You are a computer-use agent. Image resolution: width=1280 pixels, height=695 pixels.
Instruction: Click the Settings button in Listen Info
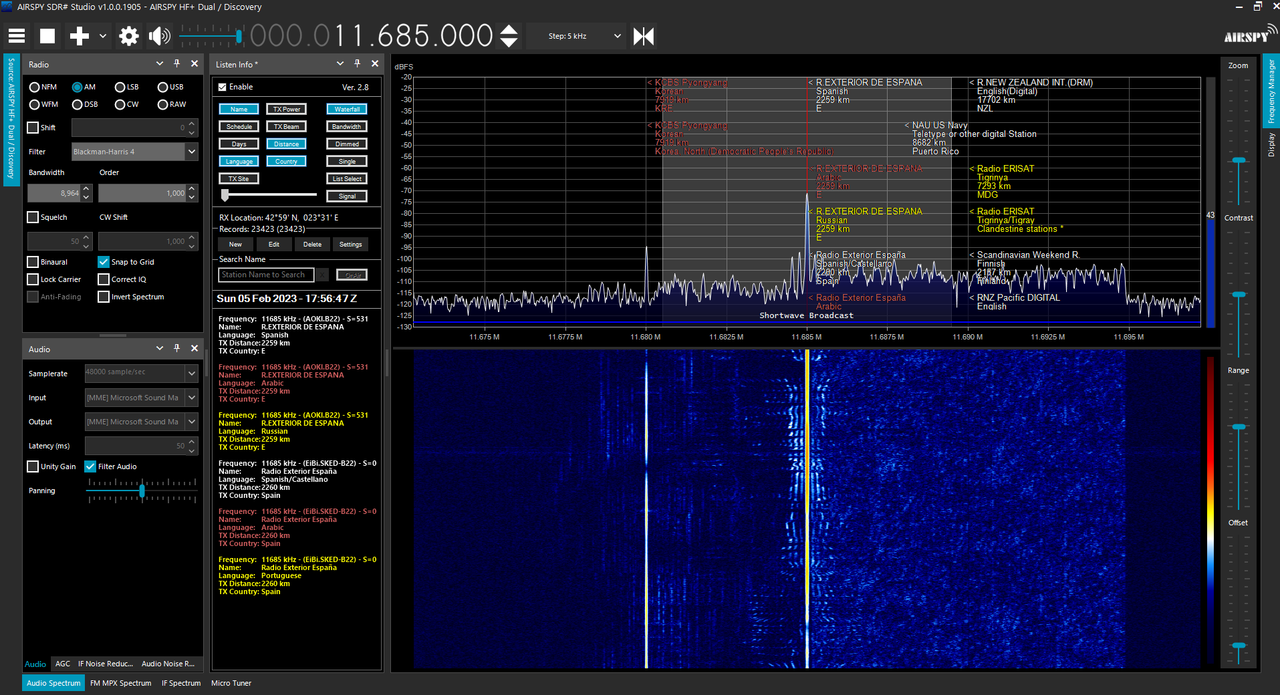pyautogui.click(x=350, y=244)
